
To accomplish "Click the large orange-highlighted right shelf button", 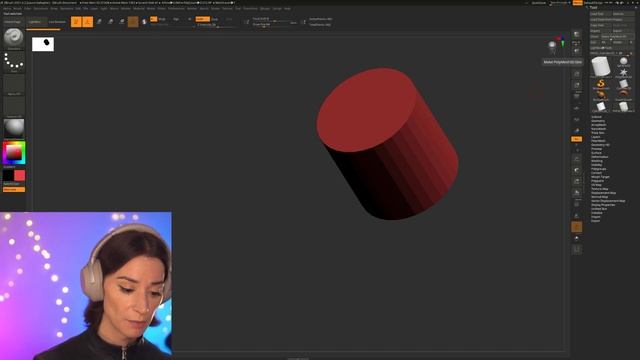I will (x=576, y=227).
